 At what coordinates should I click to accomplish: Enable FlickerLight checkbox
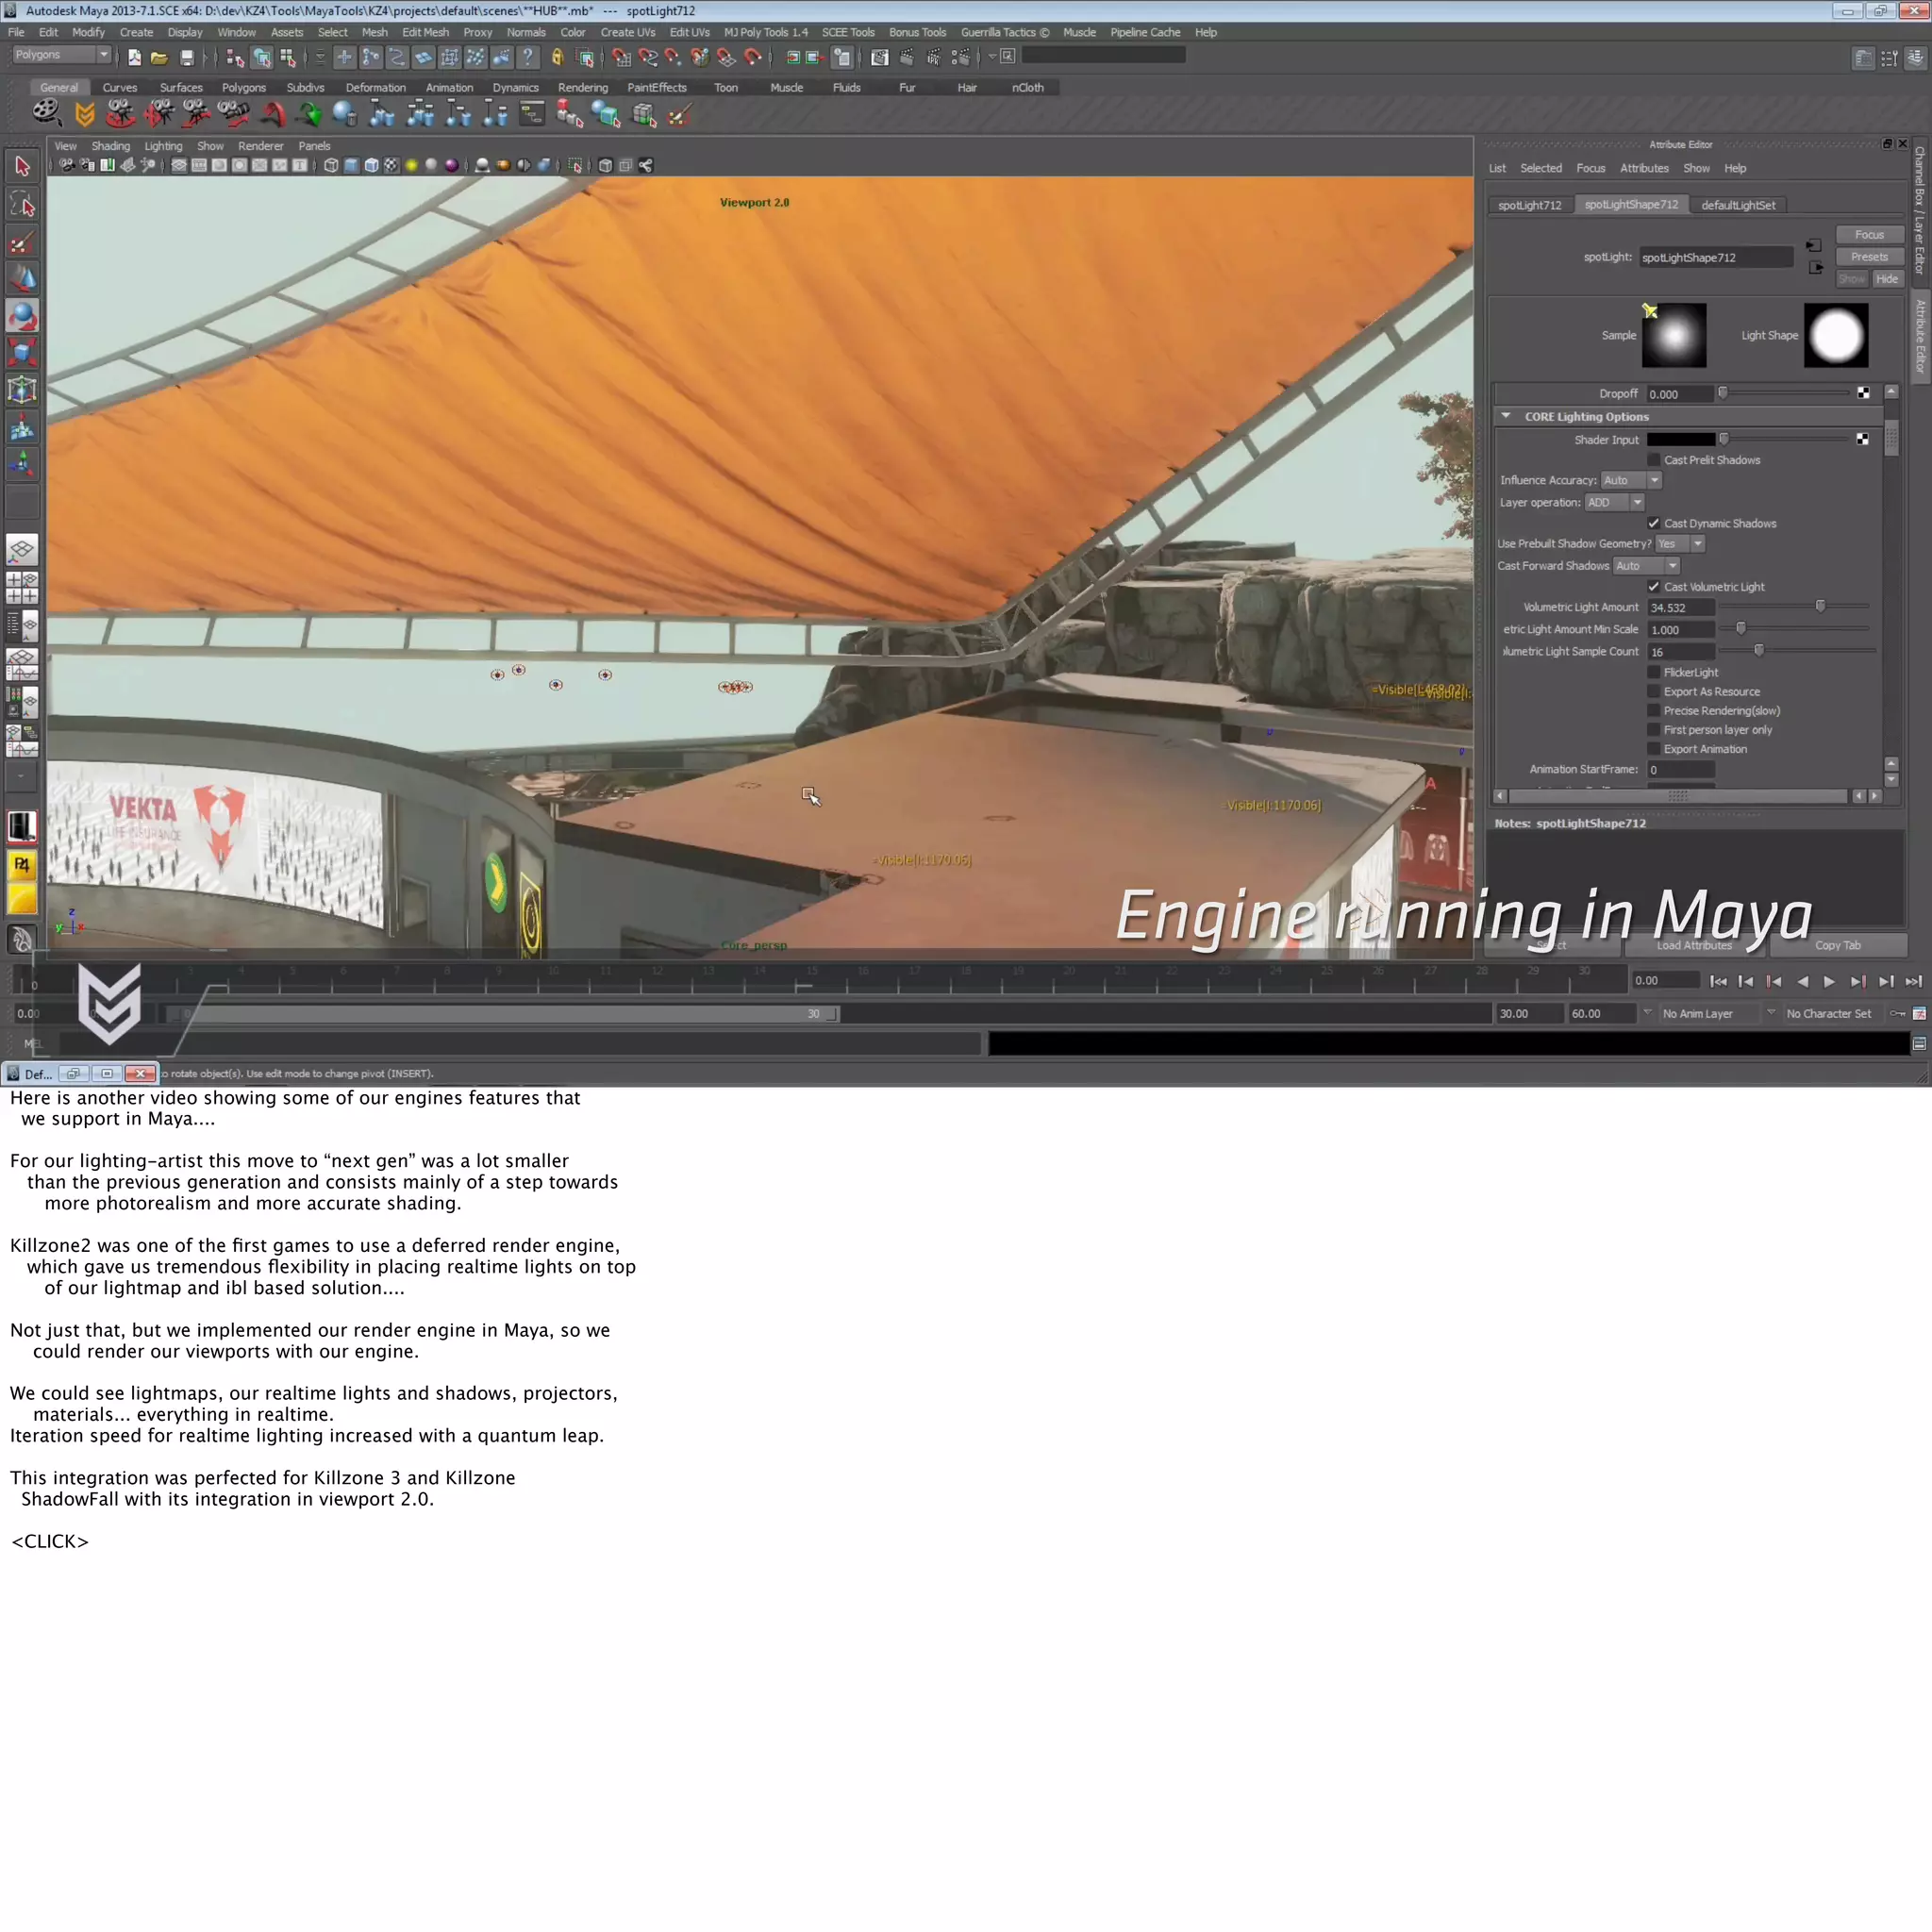[x=1653, y=673]
